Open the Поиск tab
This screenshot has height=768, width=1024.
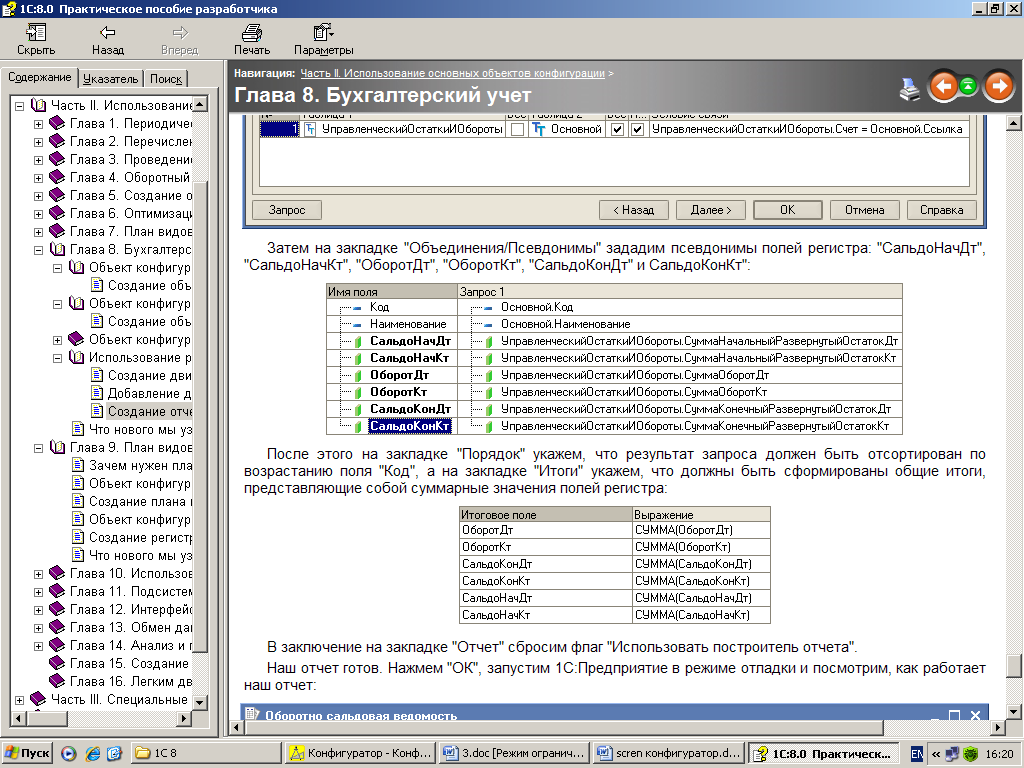[166, 79]
